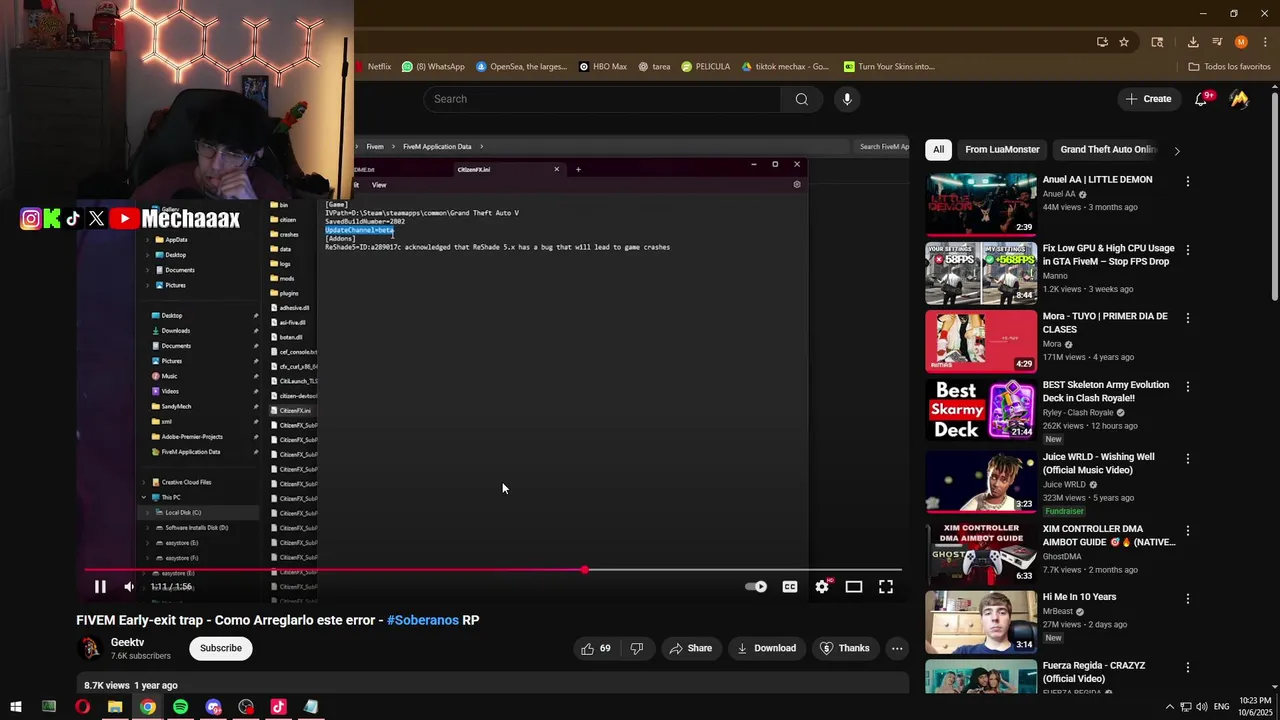The height and width of the screenshot is (720, 1280).
Task: Open Chrome three-dot menu
Action: [1264, 42]
